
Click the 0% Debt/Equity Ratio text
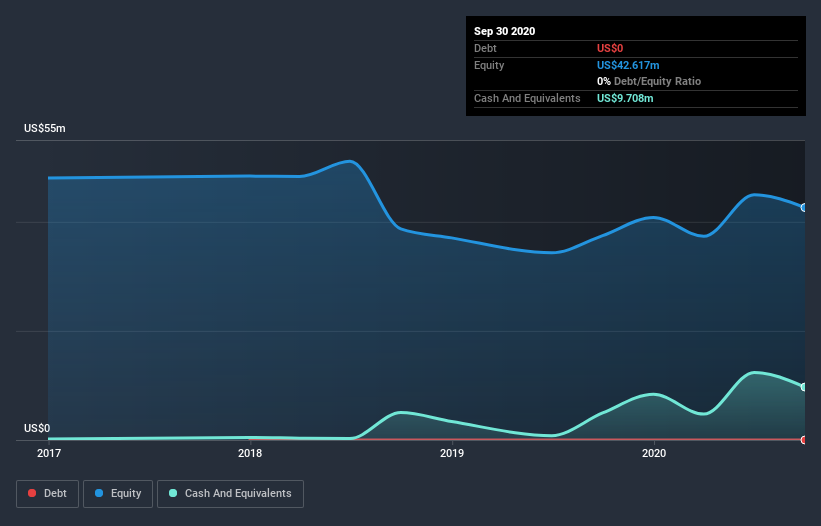(x=649, y=81)
